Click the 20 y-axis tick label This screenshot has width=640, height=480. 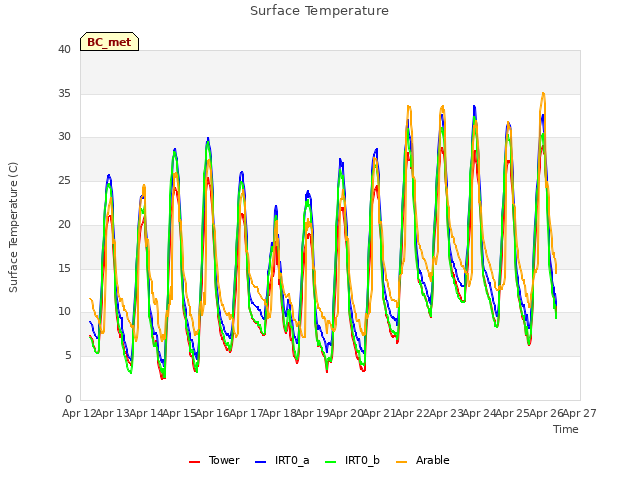point(64,224)
